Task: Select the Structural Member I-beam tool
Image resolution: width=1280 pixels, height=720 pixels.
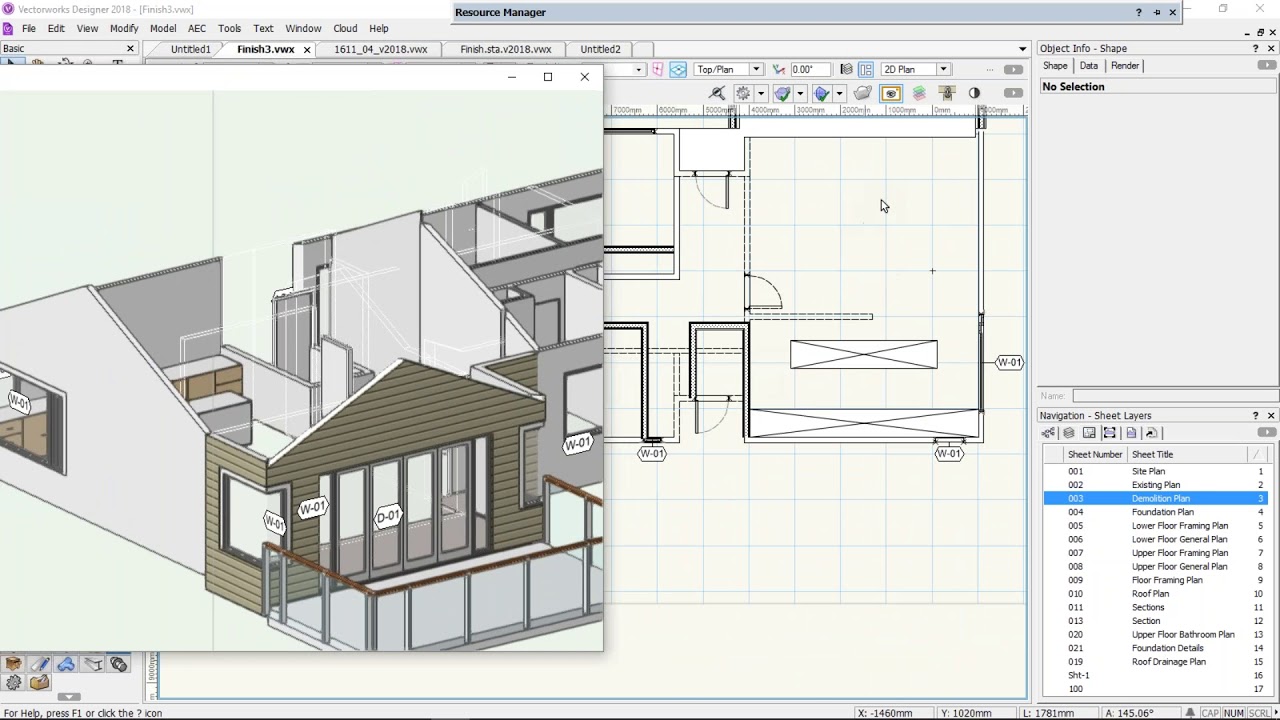Action: (91, 664)
